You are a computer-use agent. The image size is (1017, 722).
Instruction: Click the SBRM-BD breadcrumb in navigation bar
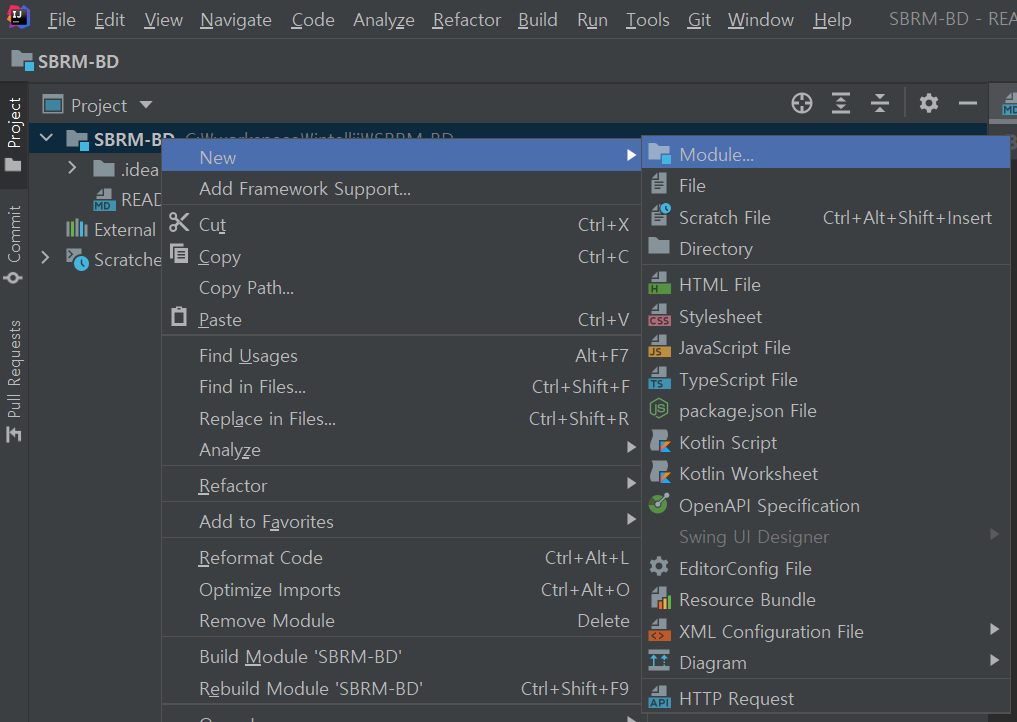click(66, 62)
